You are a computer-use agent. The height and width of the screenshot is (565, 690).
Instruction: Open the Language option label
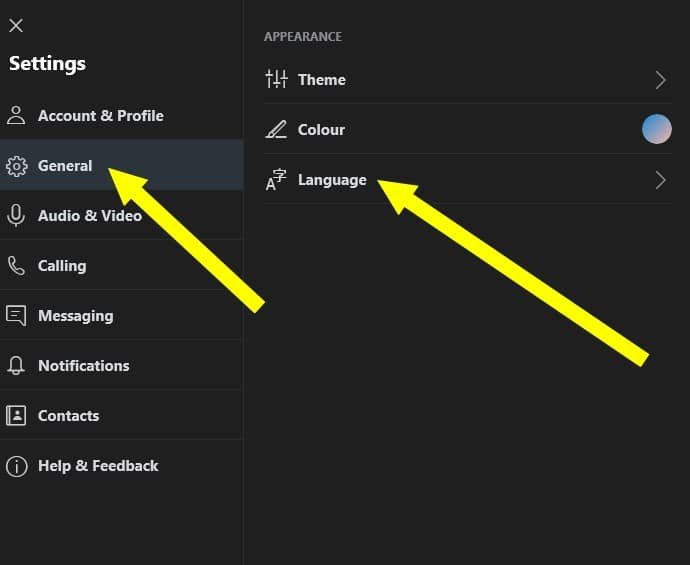click(x=332, y=180)
